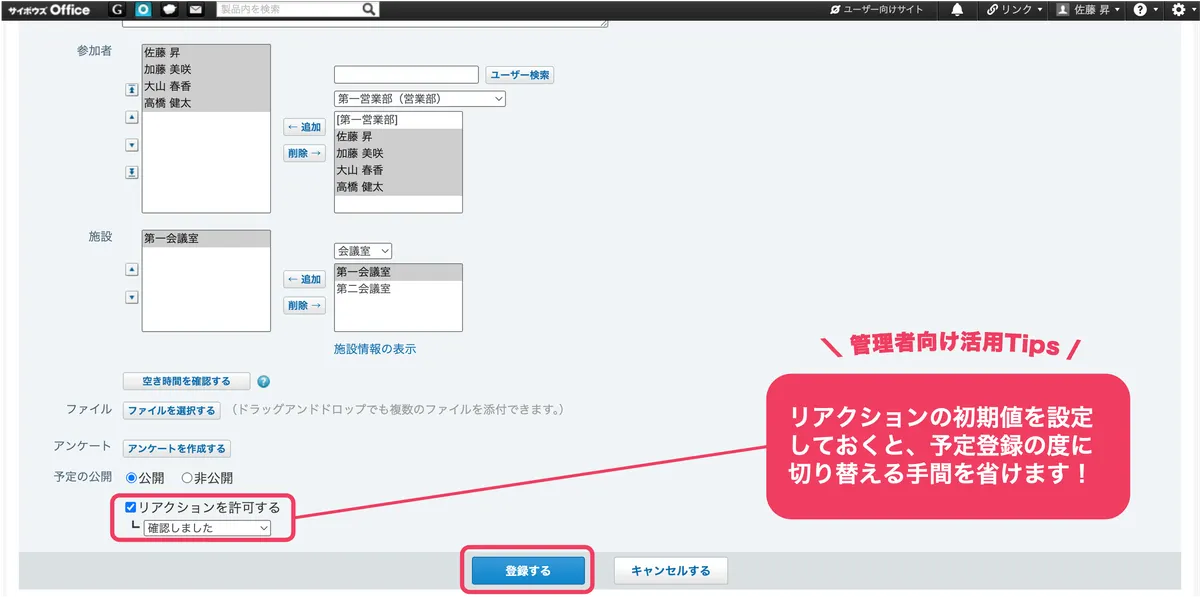Screen dimensions: 1200x597
Task: Click ← 追加 for facilities
Action: (304, 280)
